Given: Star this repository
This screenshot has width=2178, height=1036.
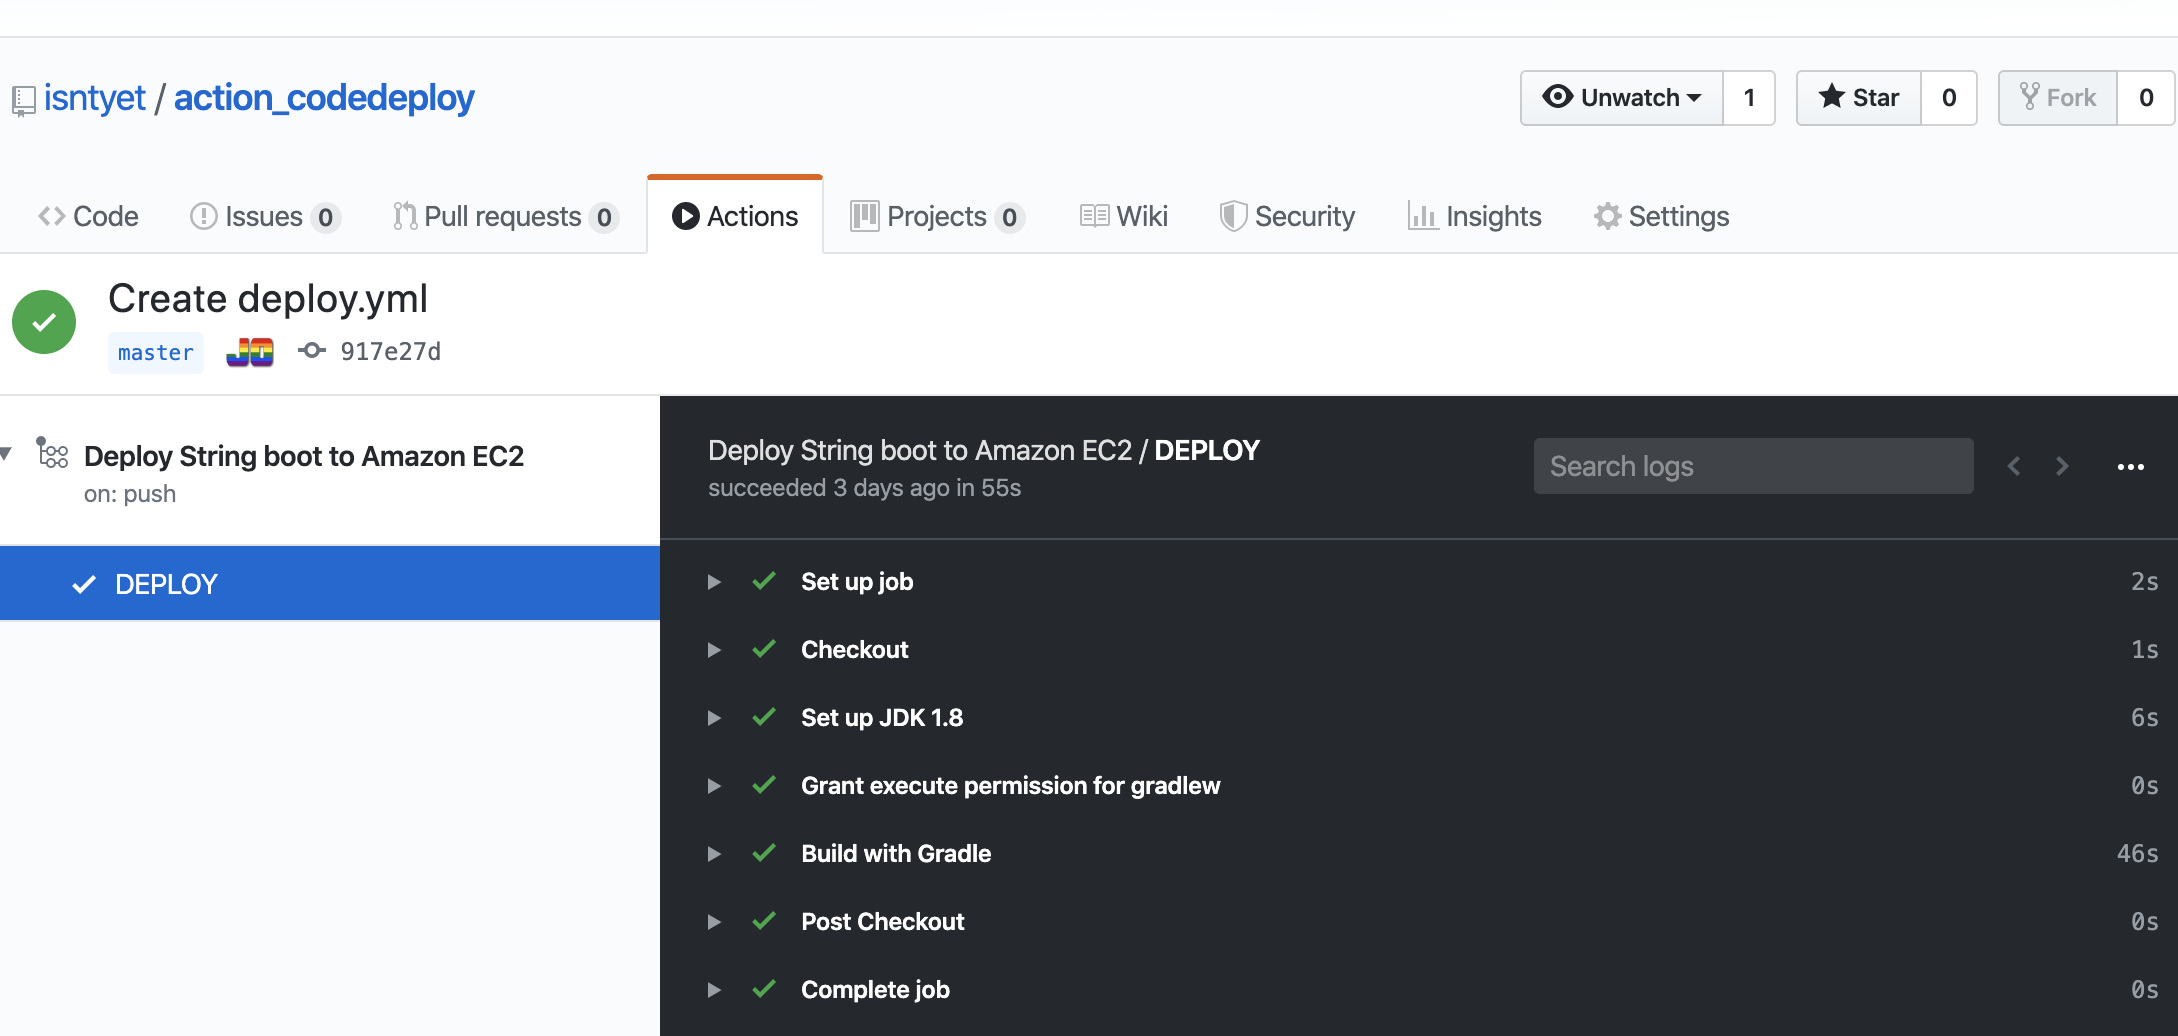Looking at the screenshot, I should pos(1859,98).
